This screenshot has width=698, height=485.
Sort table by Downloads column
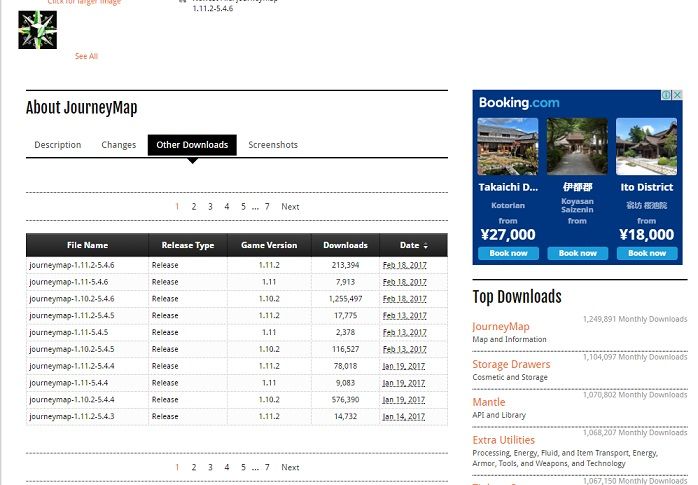tap(345, 245)
